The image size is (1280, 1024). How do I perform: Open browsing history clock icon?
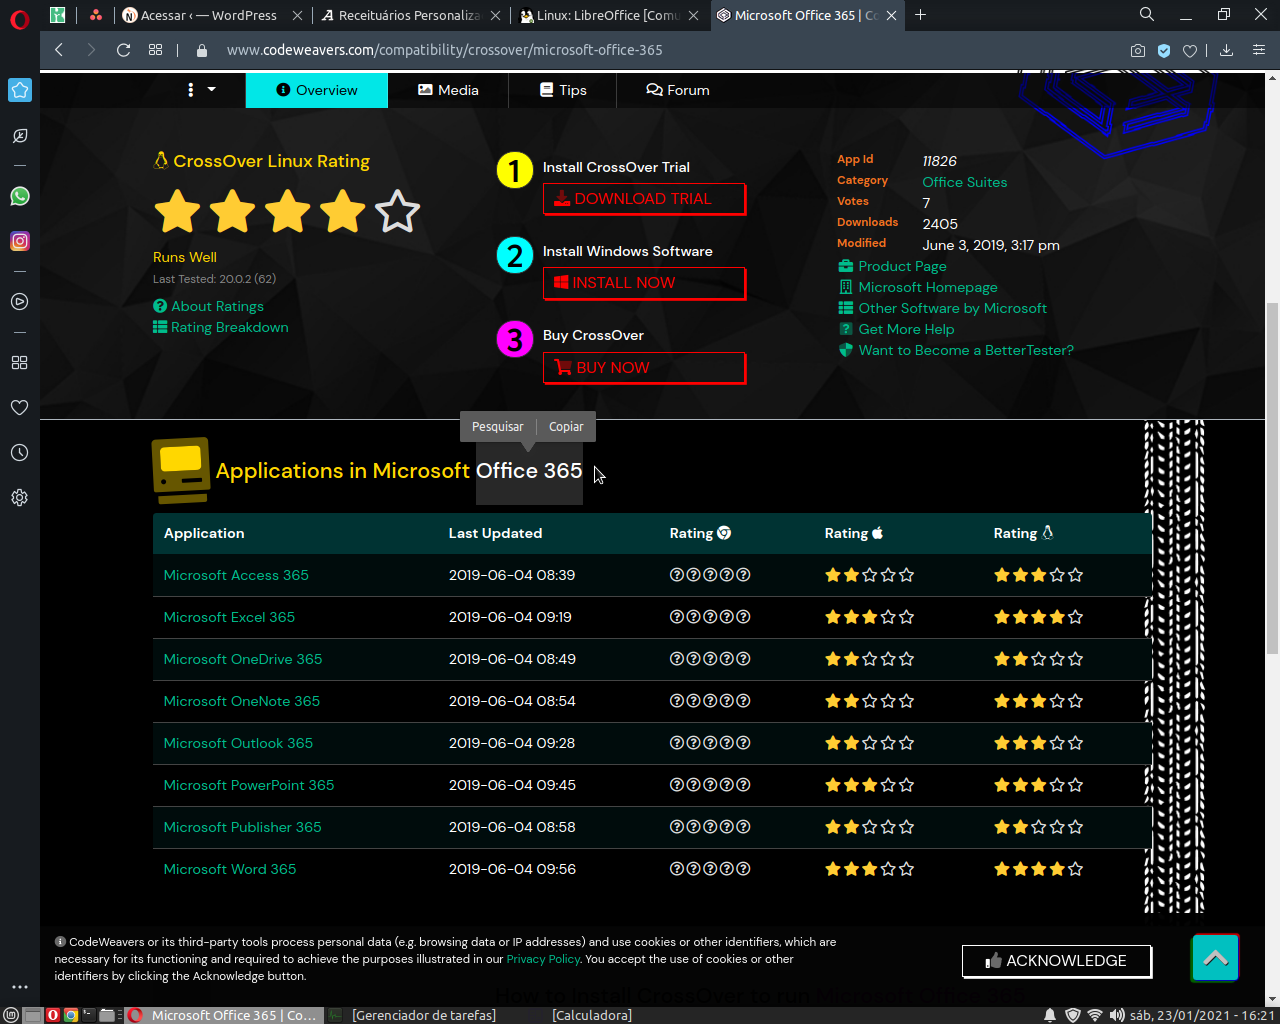(20, 453)
